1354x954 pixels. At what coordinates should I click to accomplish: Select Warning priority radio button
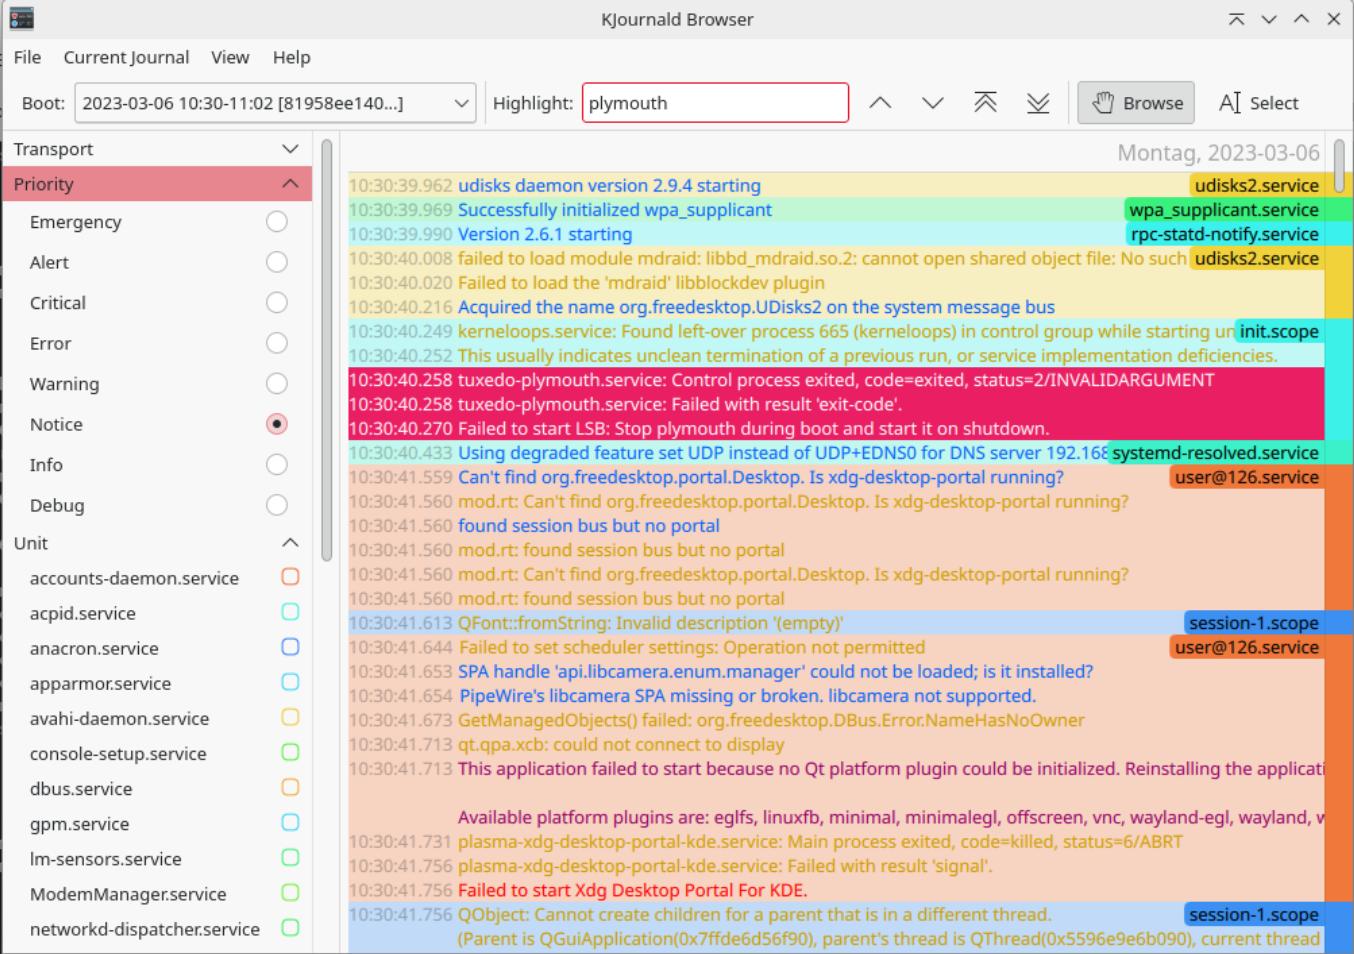pos(277,384)
